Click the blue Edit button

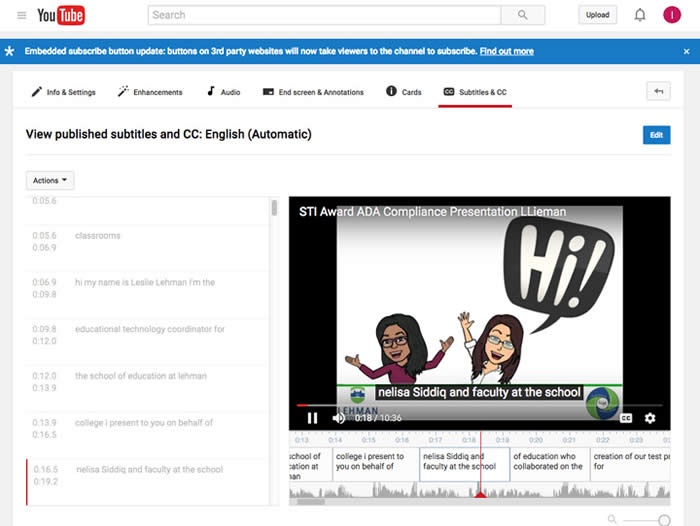point(656,135)
